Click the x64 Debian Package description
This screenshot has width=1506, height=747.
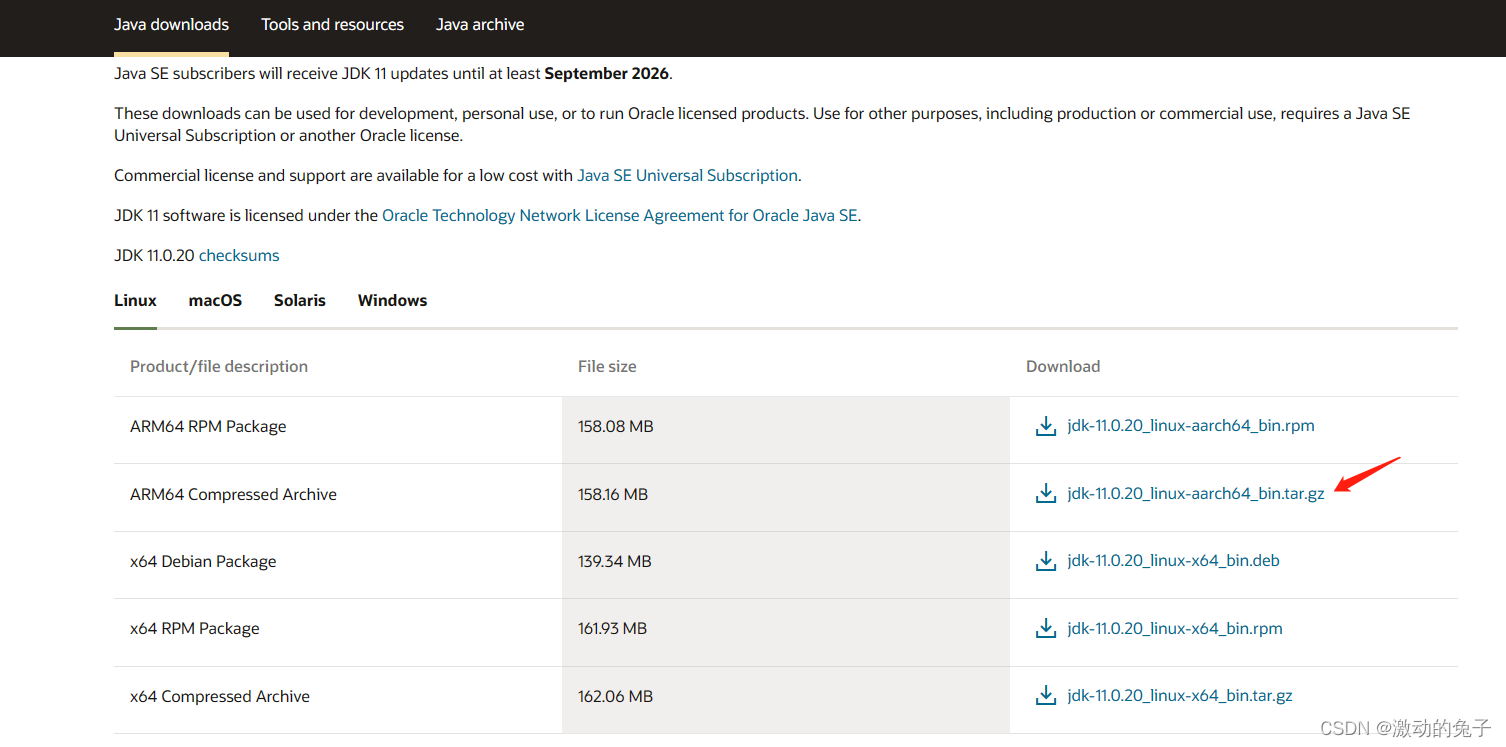[203, 562]
